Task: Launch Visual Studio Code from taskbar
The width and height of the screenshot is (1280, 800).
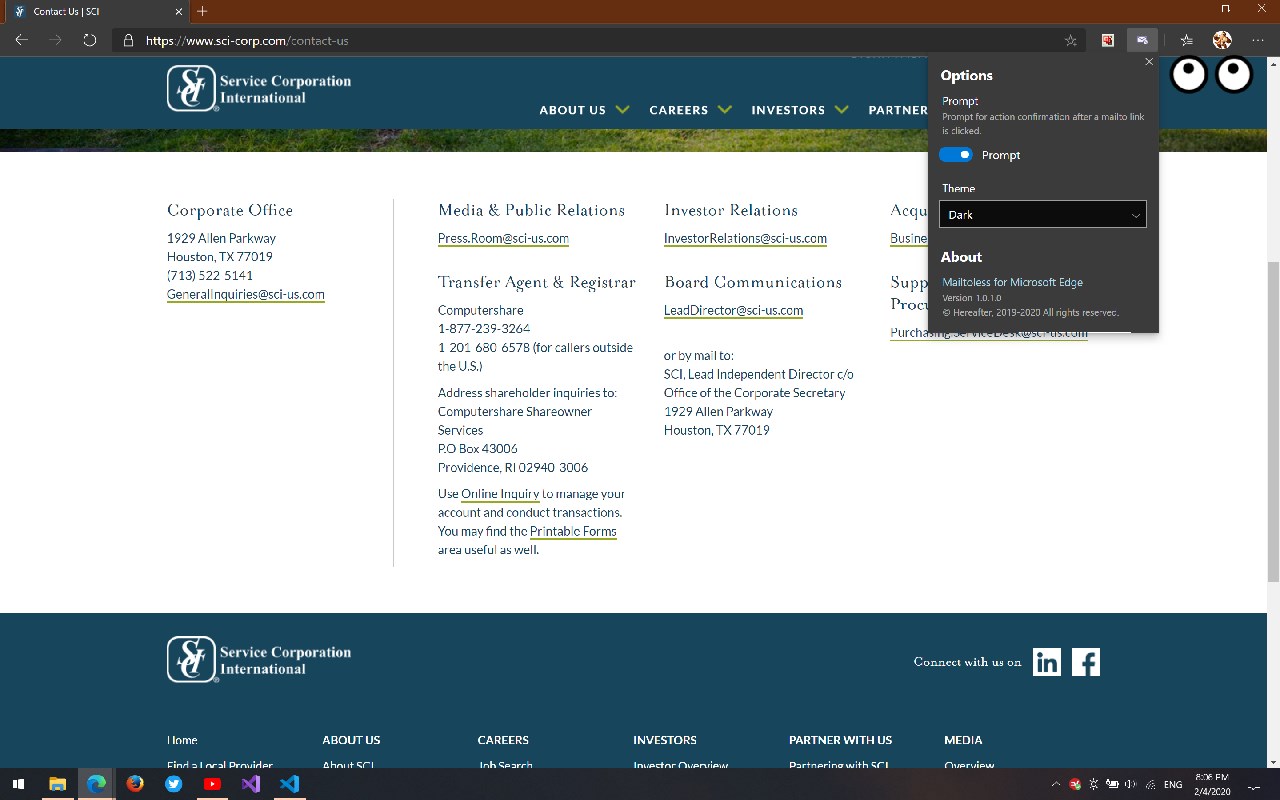Action: (290, 784)
